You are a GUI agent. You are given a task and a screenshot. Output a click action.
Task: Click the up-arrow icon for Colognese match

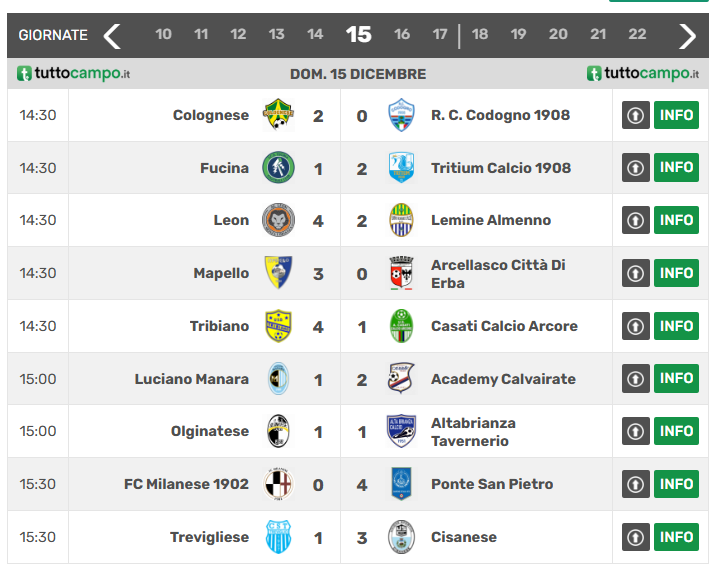coord(636,115)
